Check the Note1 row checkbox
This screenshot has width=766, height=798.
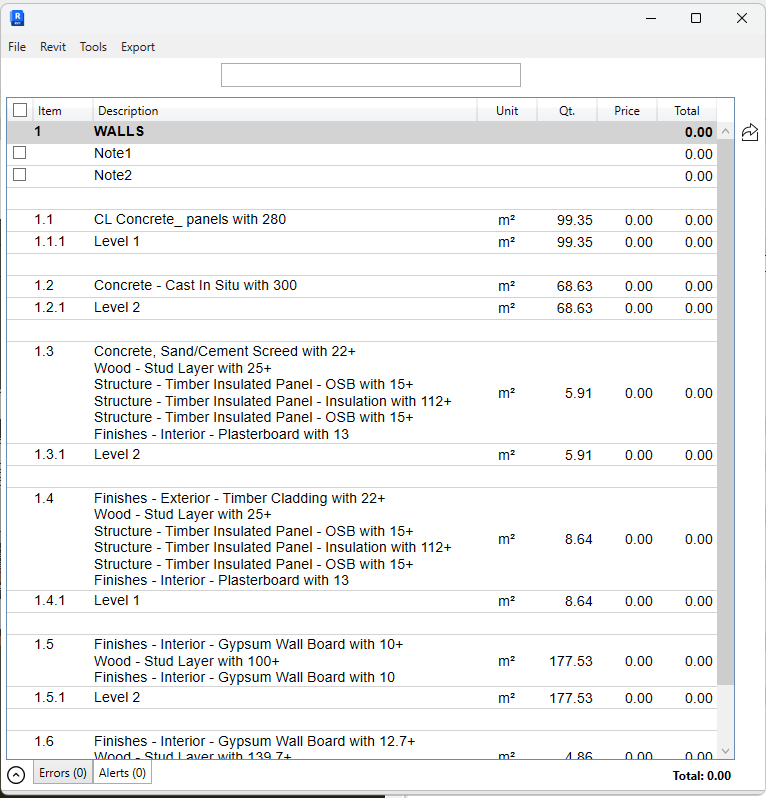point(19,153)
